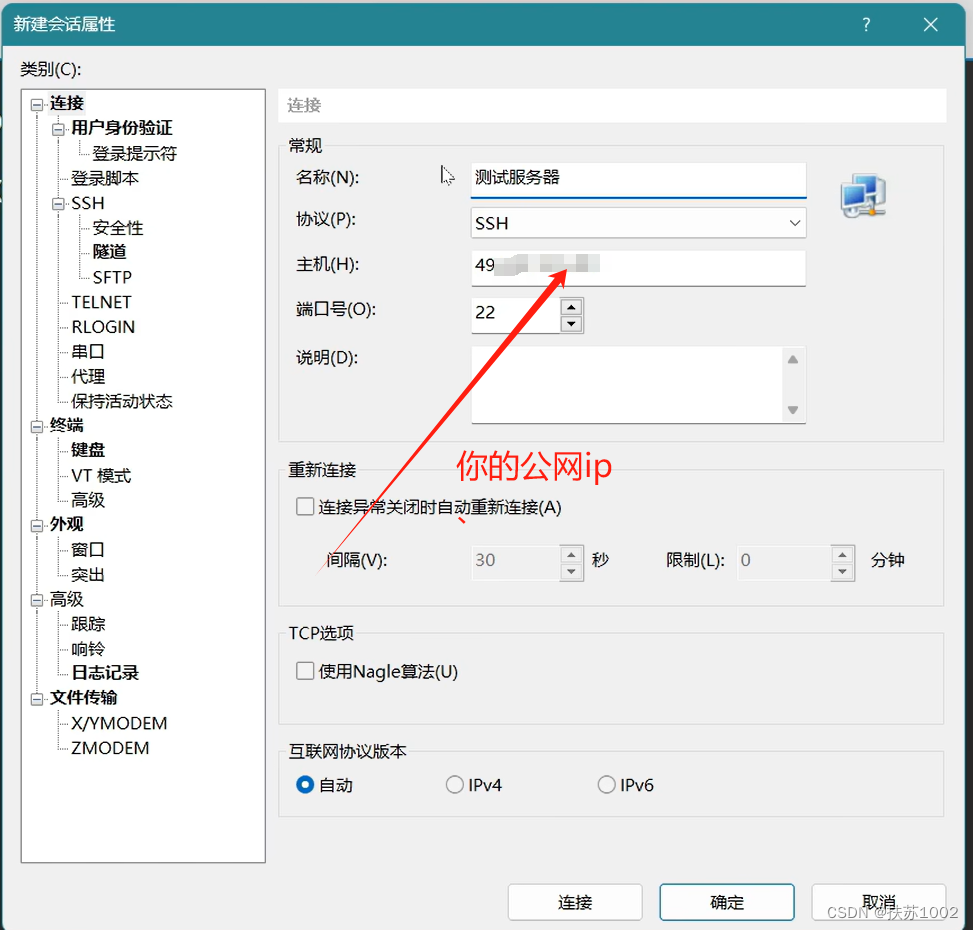Viewport: 973px width, 930px height.
Task: Collapse the 终端 tree node
Action: click(37, 426)
